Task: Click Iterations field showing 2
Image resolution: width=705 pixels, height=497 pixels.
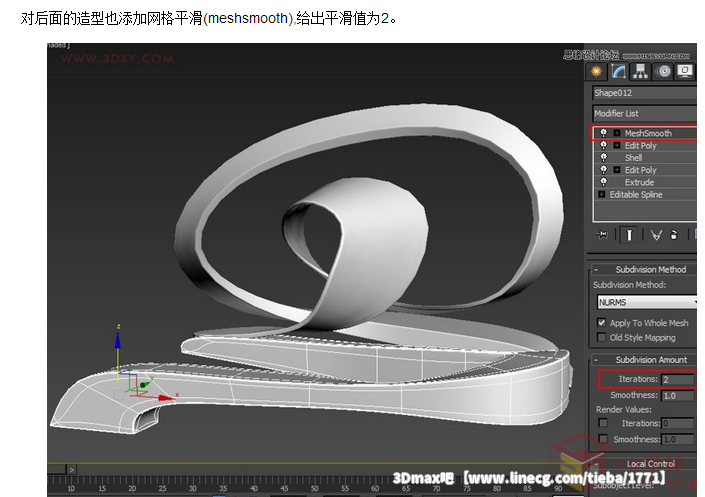Action: [678, 380]
